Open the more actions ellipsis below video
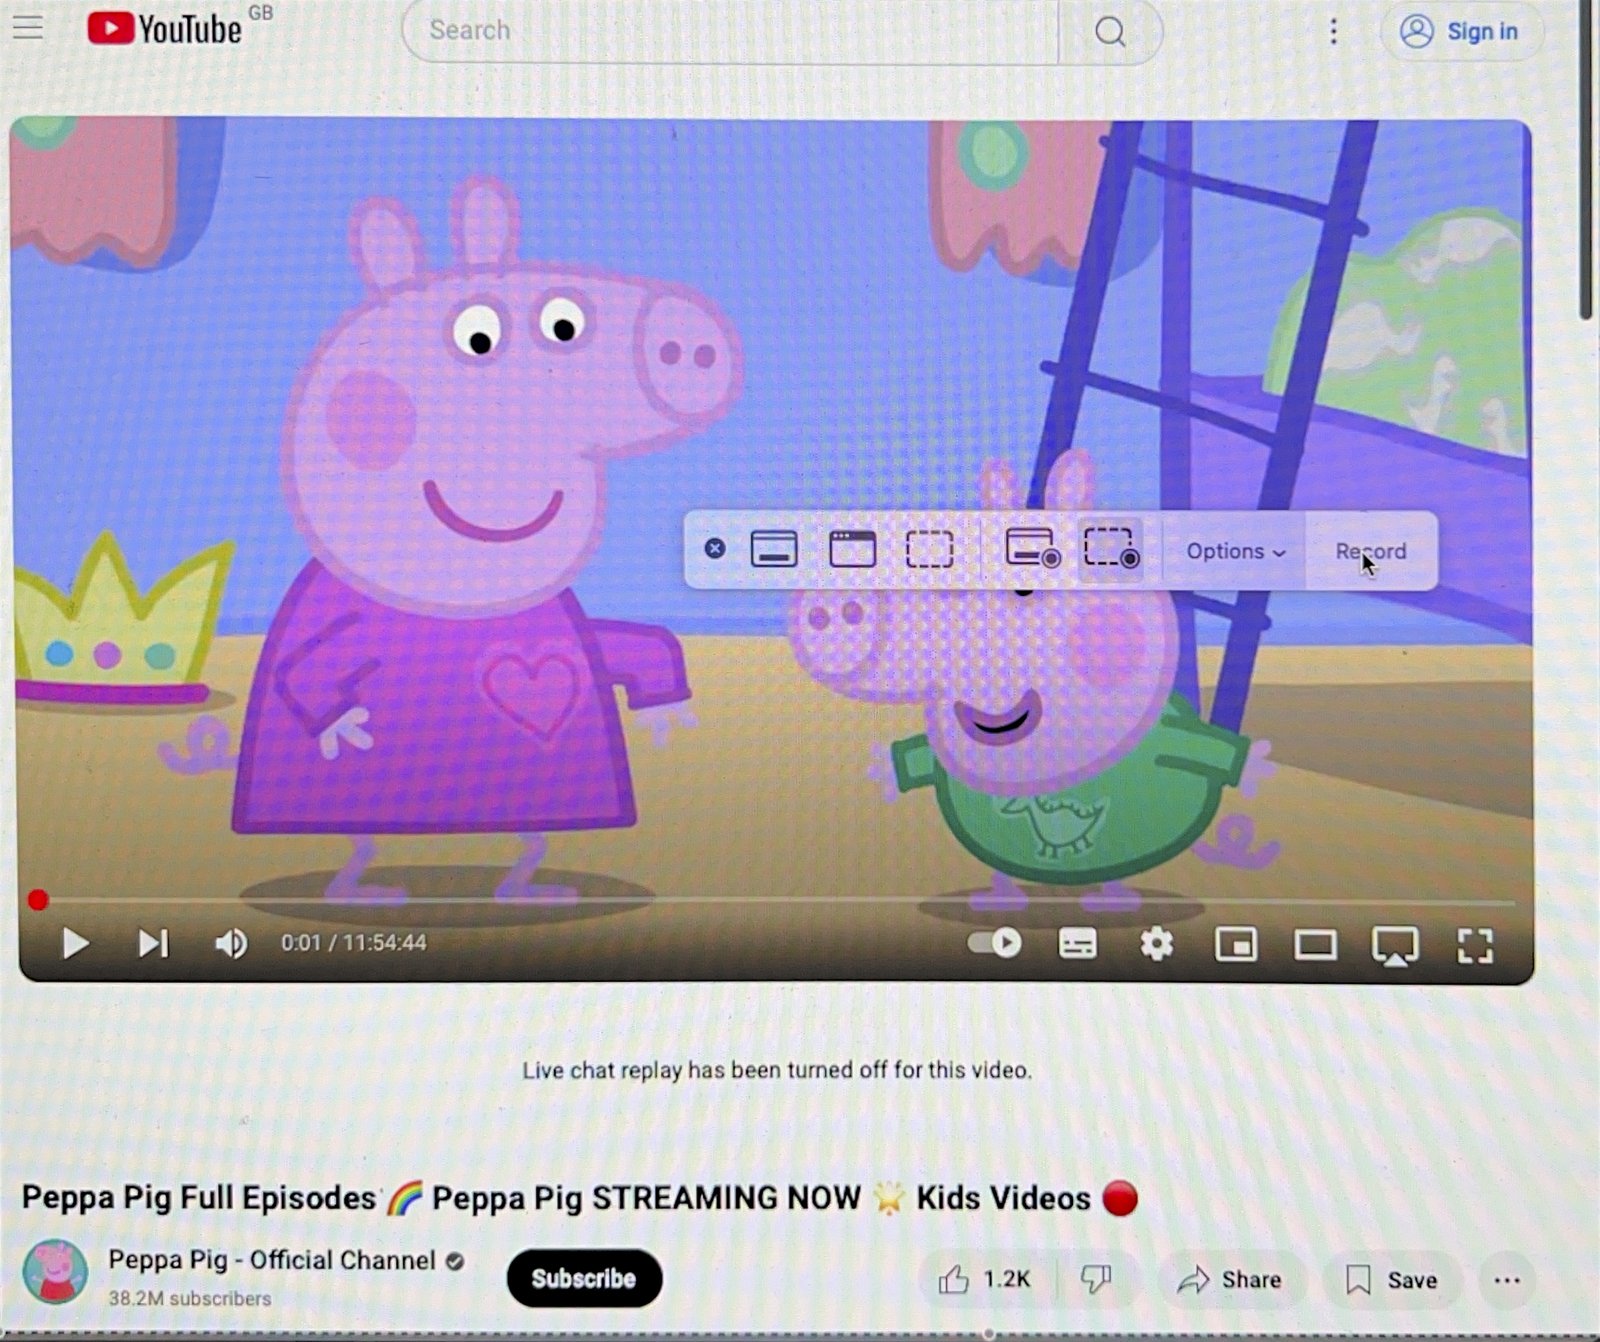Screen dimensions: 1600x1342 click(1506, 1280)
